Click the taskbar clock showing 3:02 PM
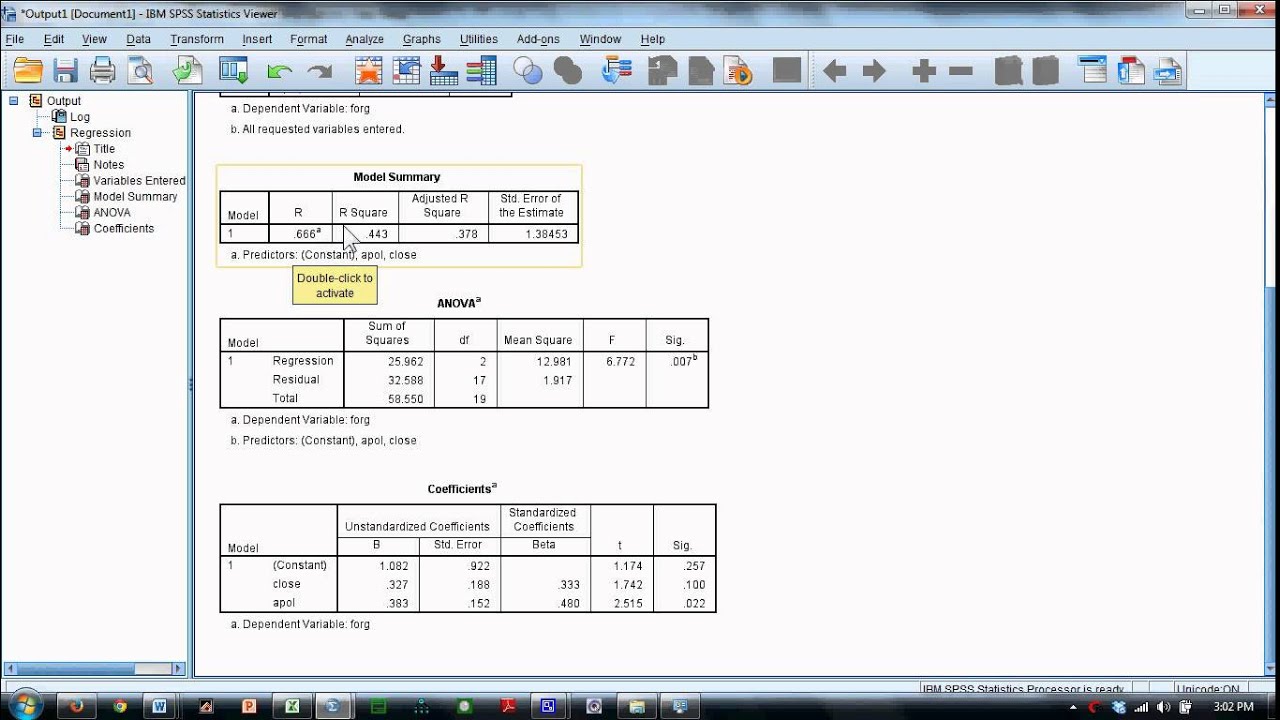Viewport: 1280px width, 720px height. 1233,706
